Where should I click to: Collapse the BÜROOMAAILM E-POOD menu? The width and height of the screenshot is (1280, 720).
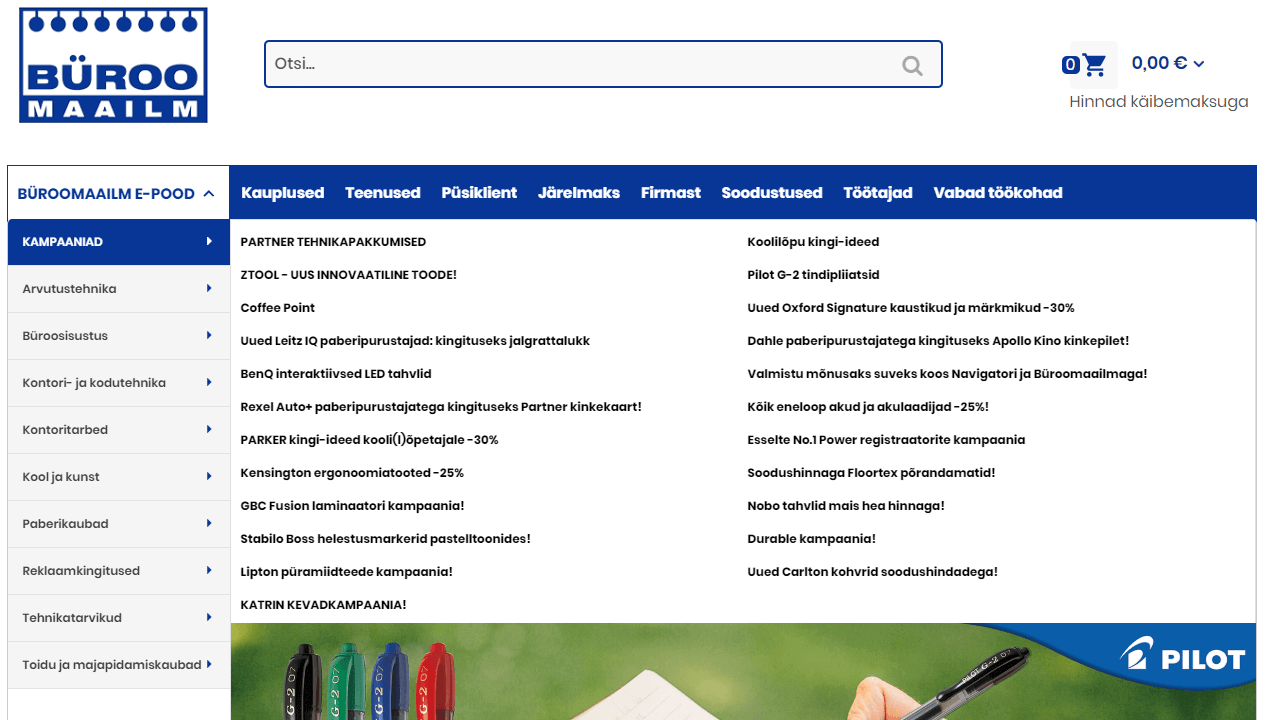pyautogui.click(x=118, y=193)
